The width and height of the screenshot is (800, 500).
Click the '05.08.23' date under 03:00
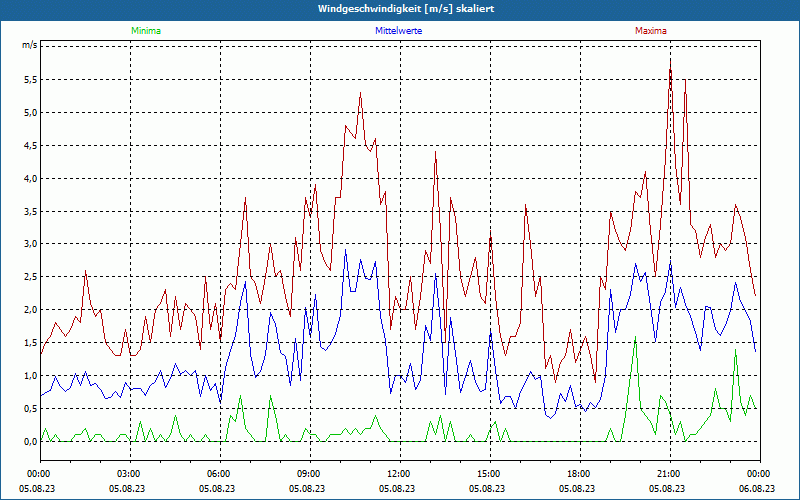pyautogui.click(x=127, y=489)
